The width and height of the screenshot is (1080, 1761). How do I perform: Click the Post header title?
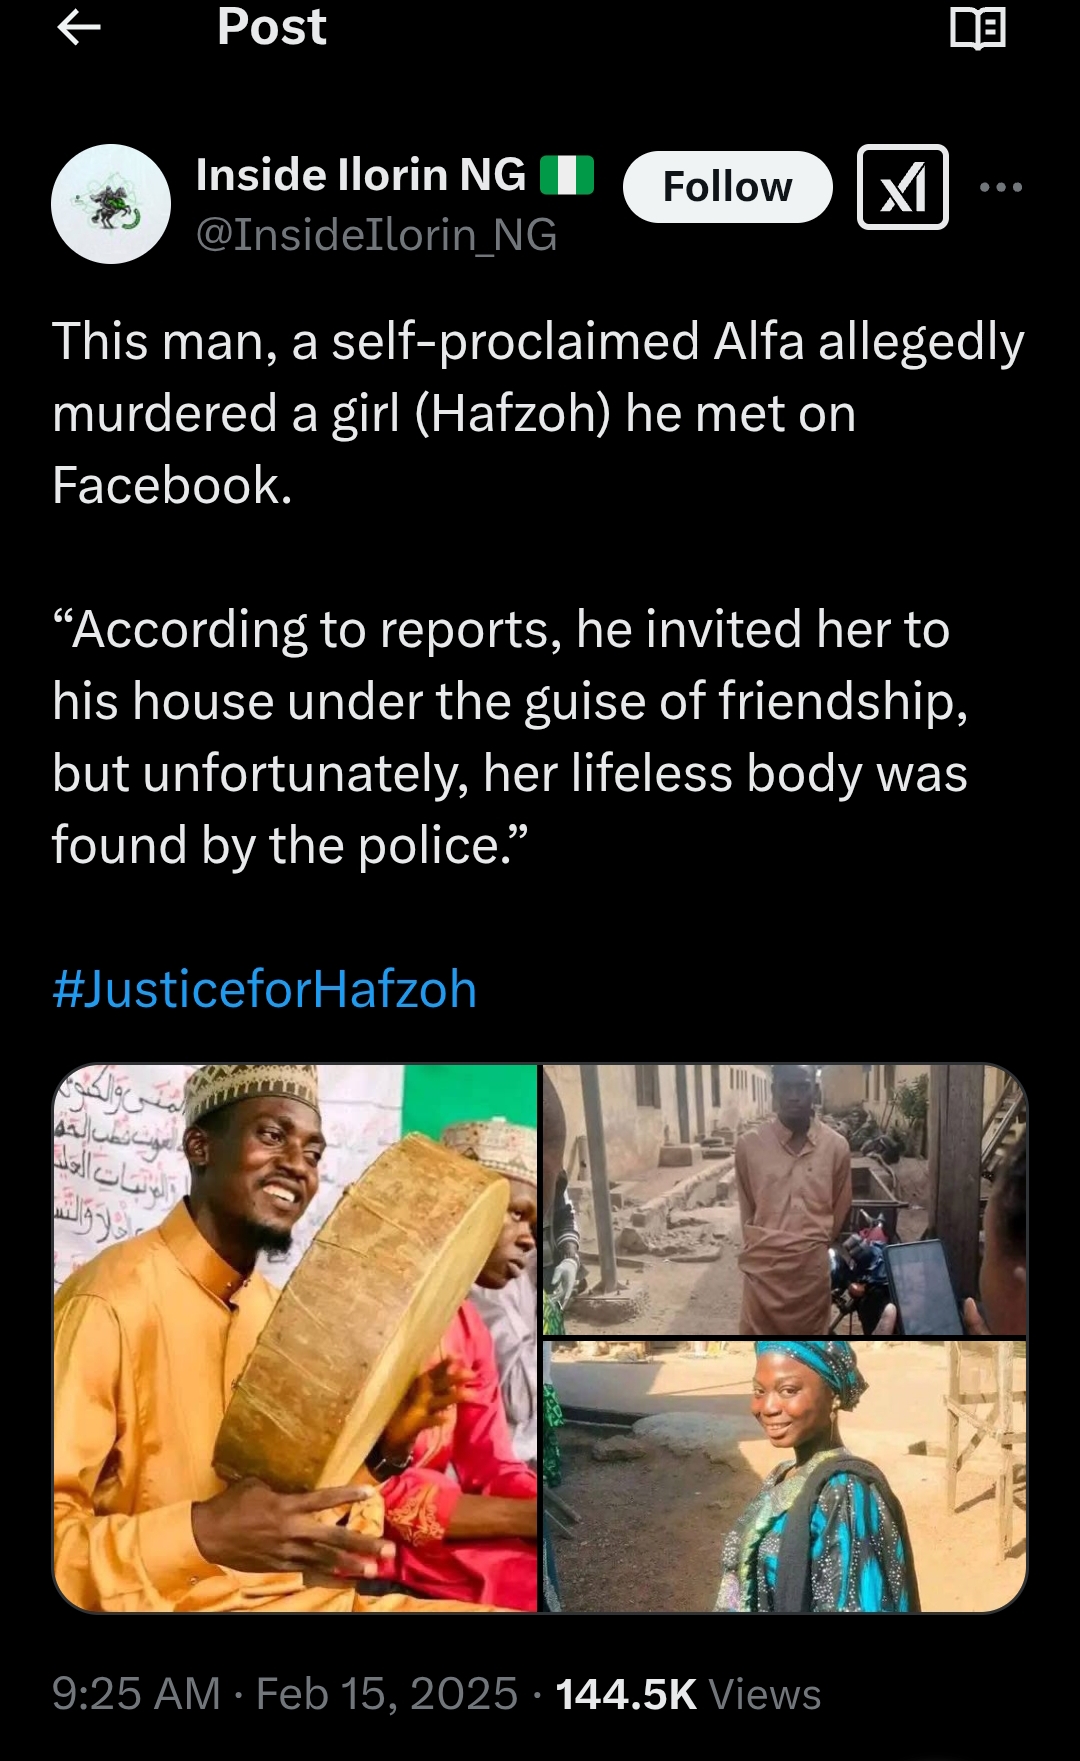[272, 26]
